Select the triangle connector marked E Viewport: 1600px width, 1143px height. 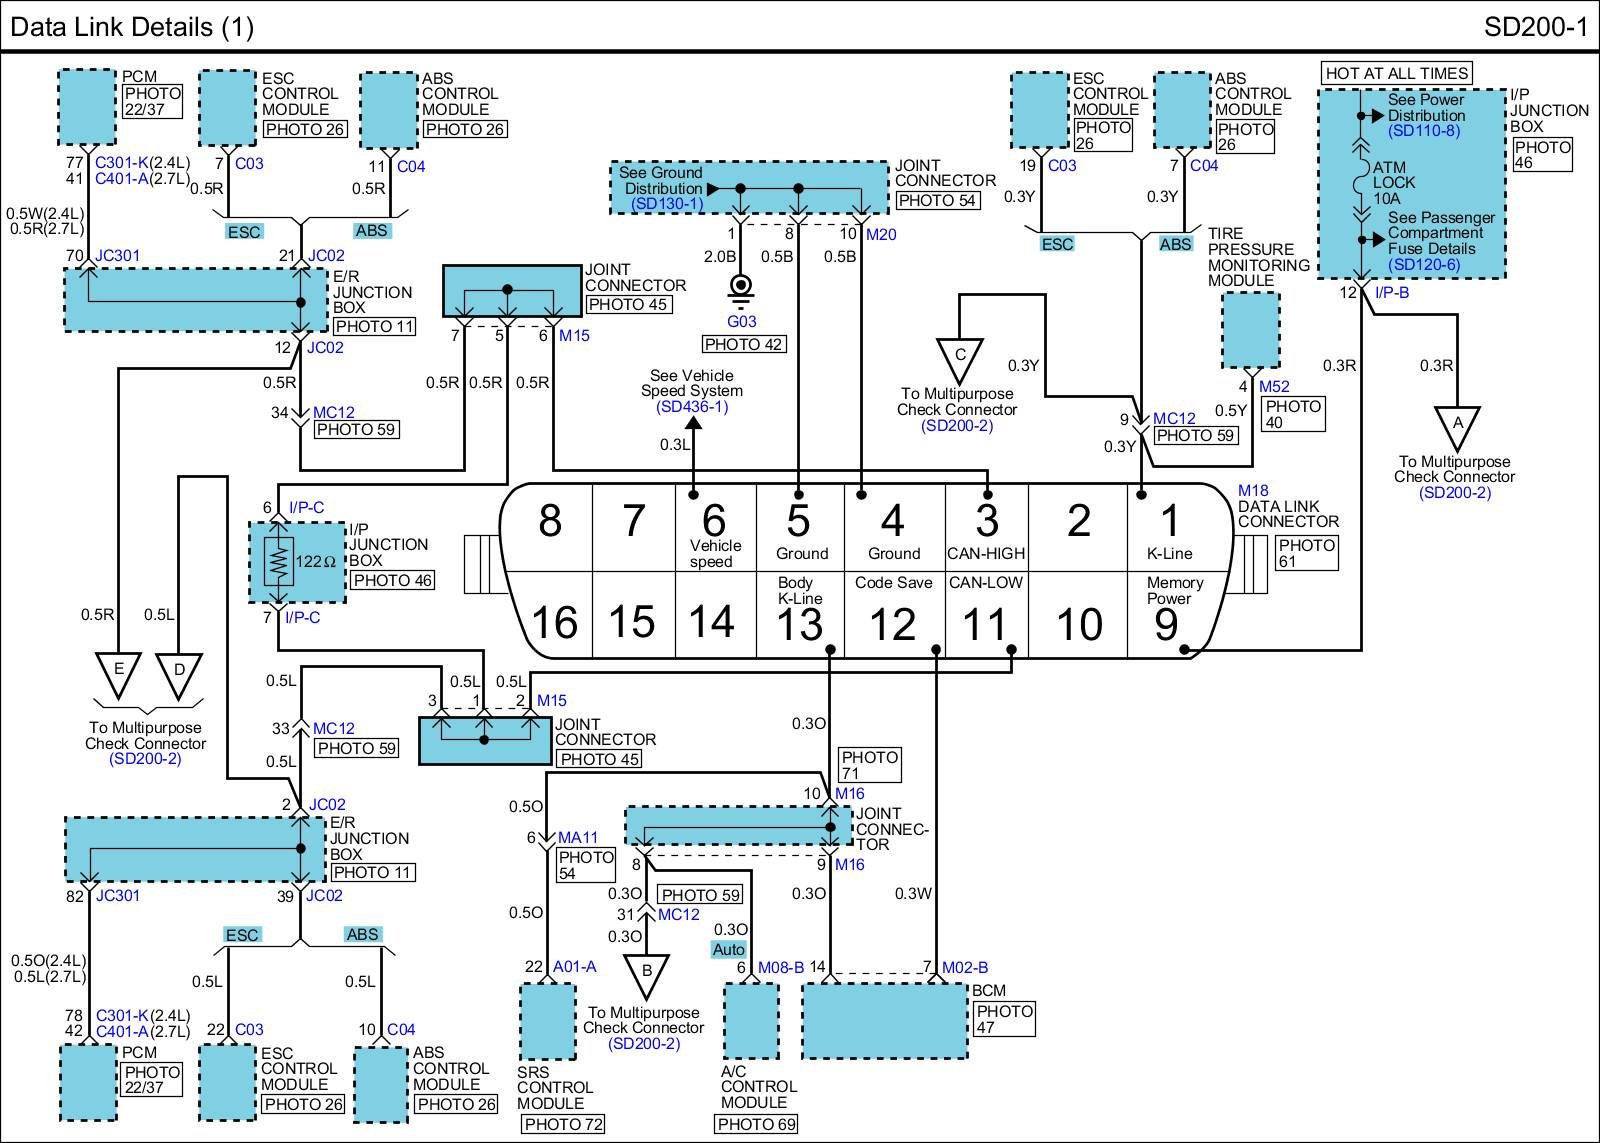click(118, 672)
